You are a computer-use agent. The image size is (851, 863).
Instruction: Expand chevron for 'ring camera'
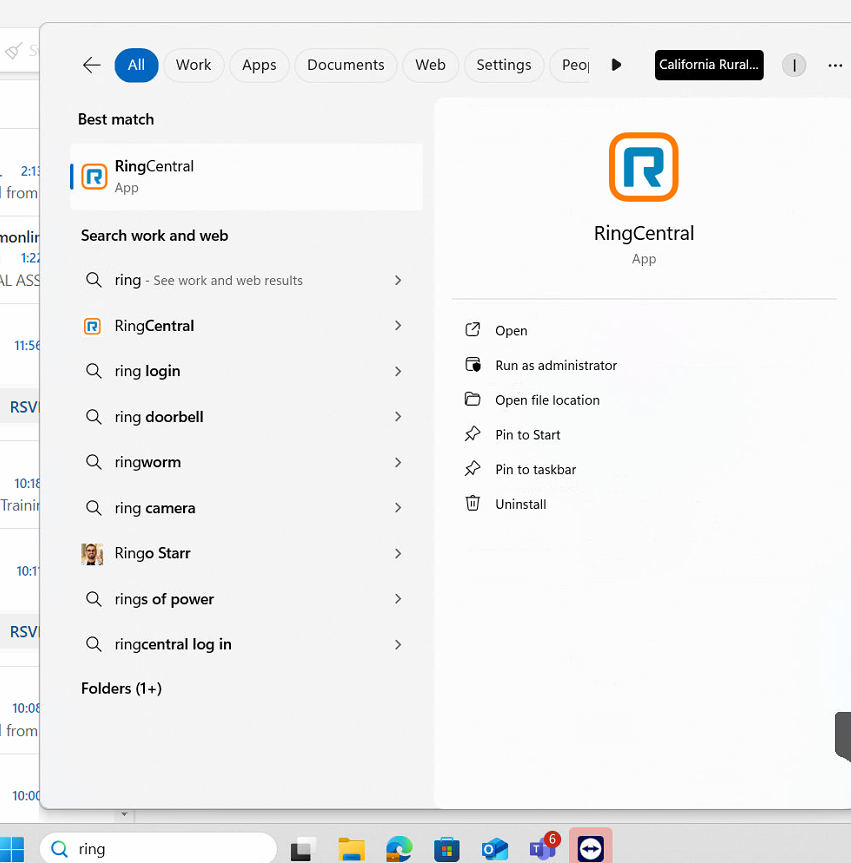coord(398,507)
